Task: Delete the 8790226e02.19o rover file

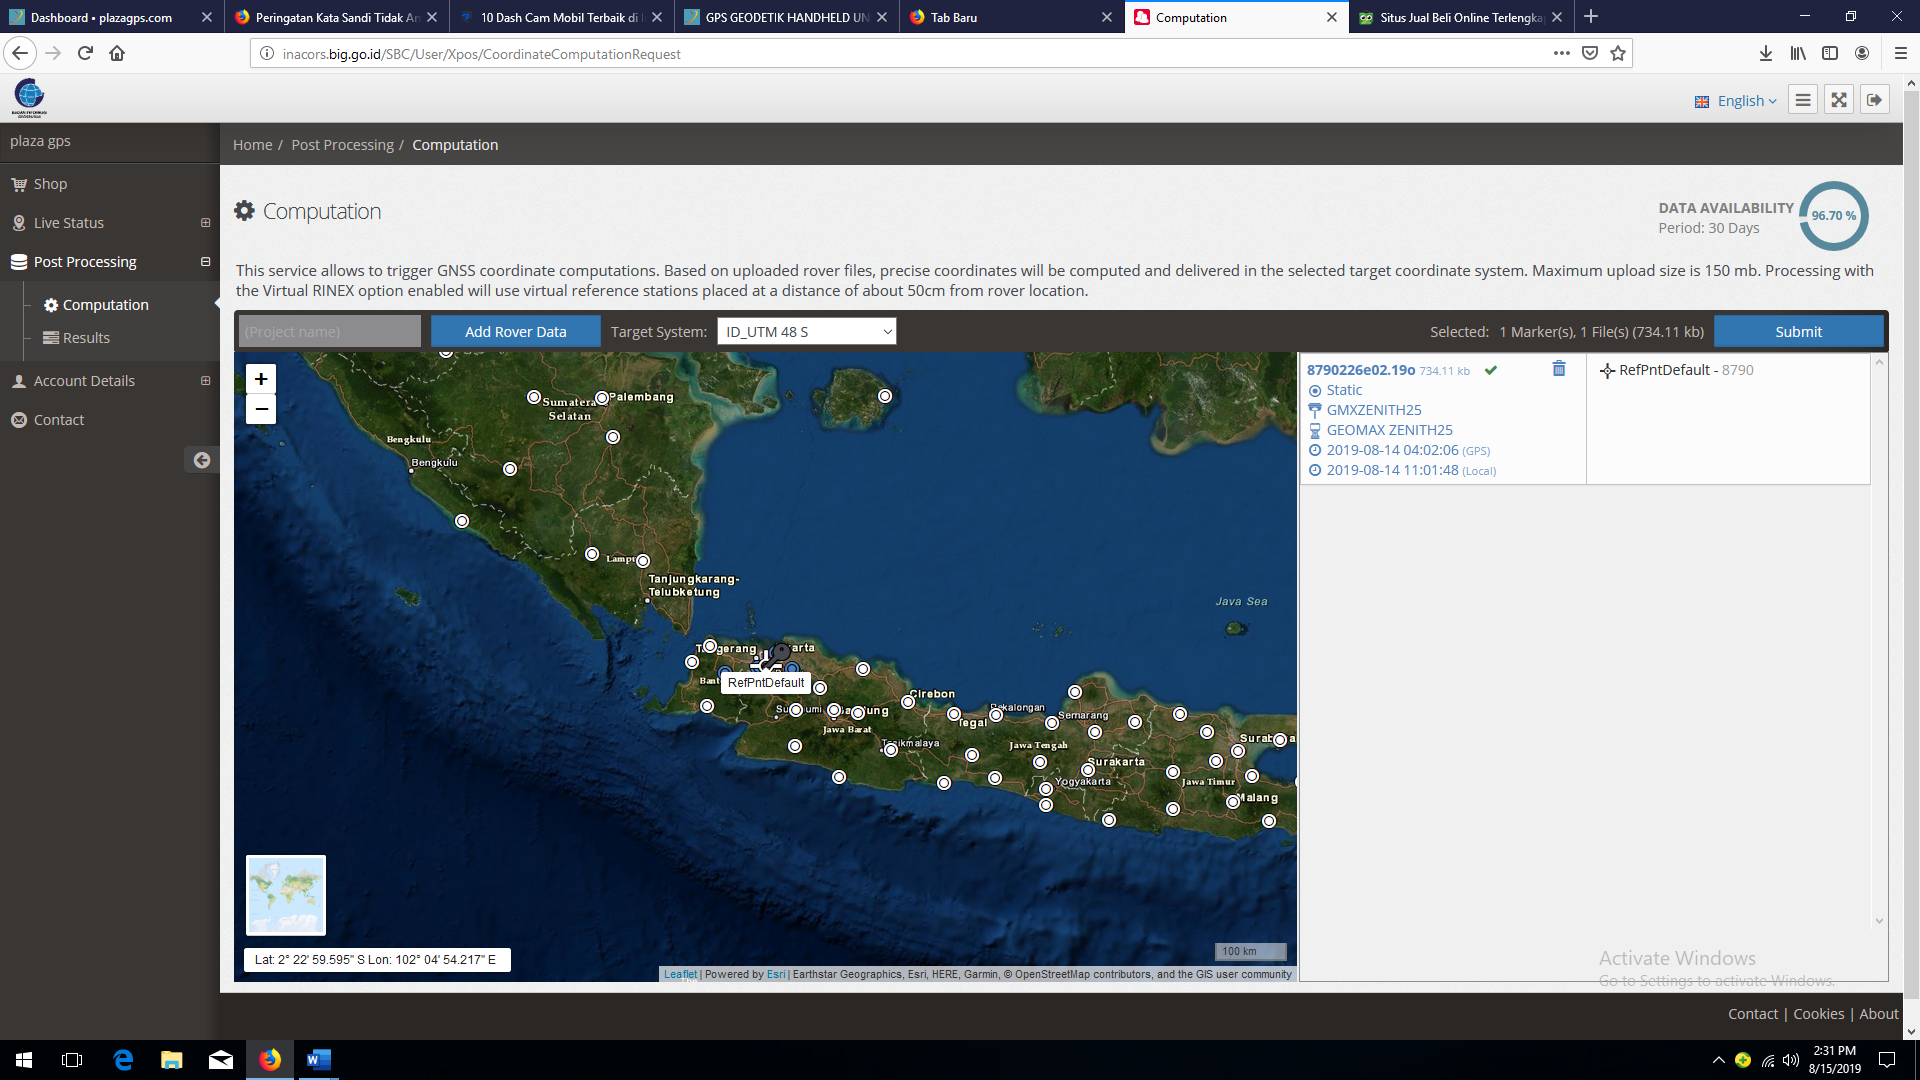Action: point(1558,369)
